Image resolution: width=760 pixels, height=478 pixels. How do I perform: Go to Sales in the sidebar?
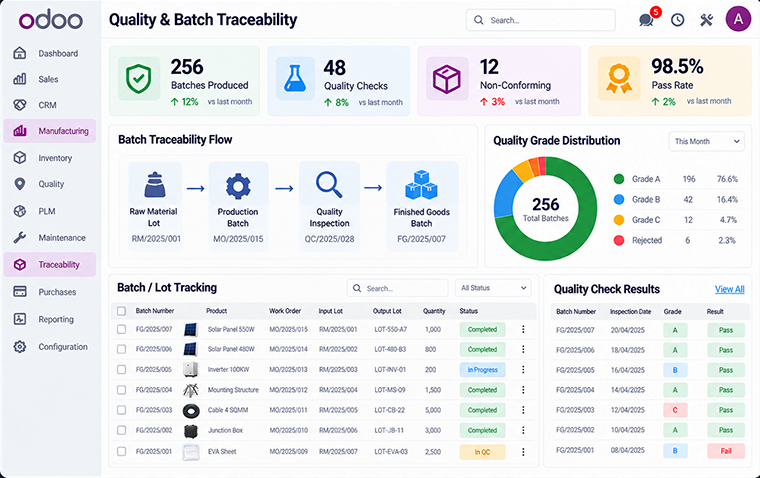click(48, 79)
